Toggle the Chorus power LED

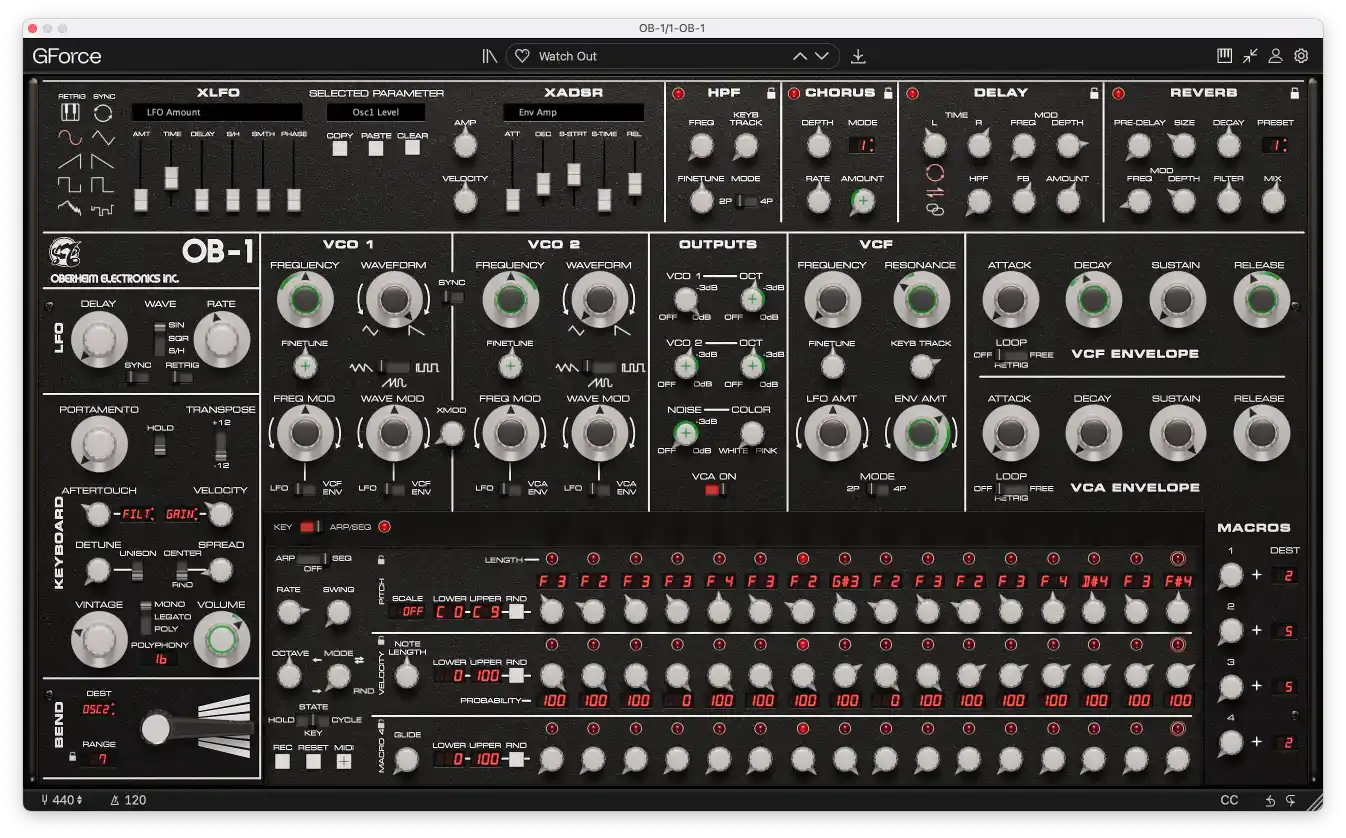point(794,94)
